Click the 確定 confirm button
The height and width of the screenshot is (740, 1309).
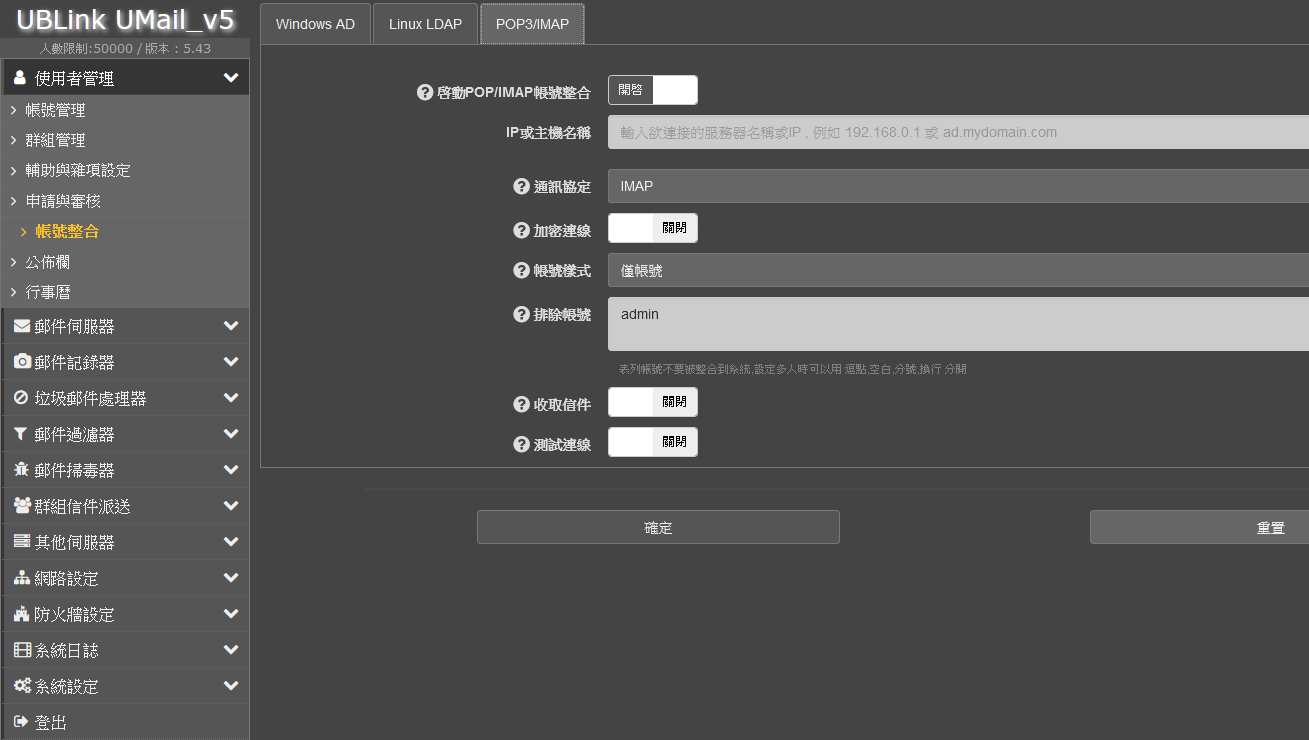pyautogui.click(x=658, y=527)
